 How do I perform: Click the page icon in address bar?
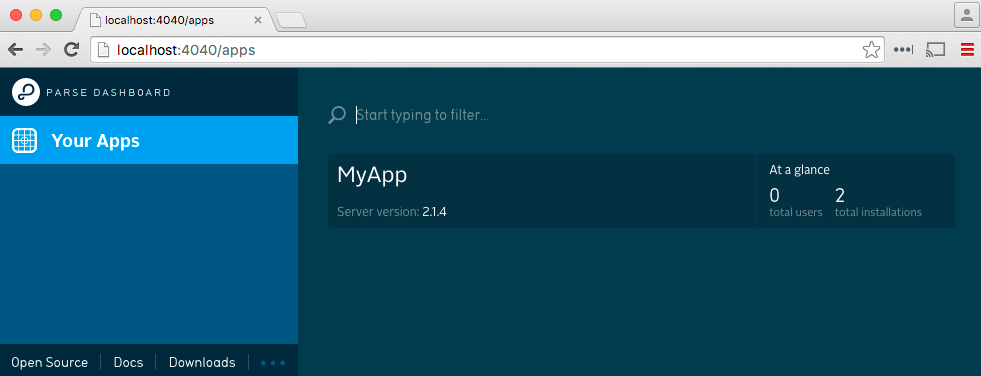tap(104, 50)
